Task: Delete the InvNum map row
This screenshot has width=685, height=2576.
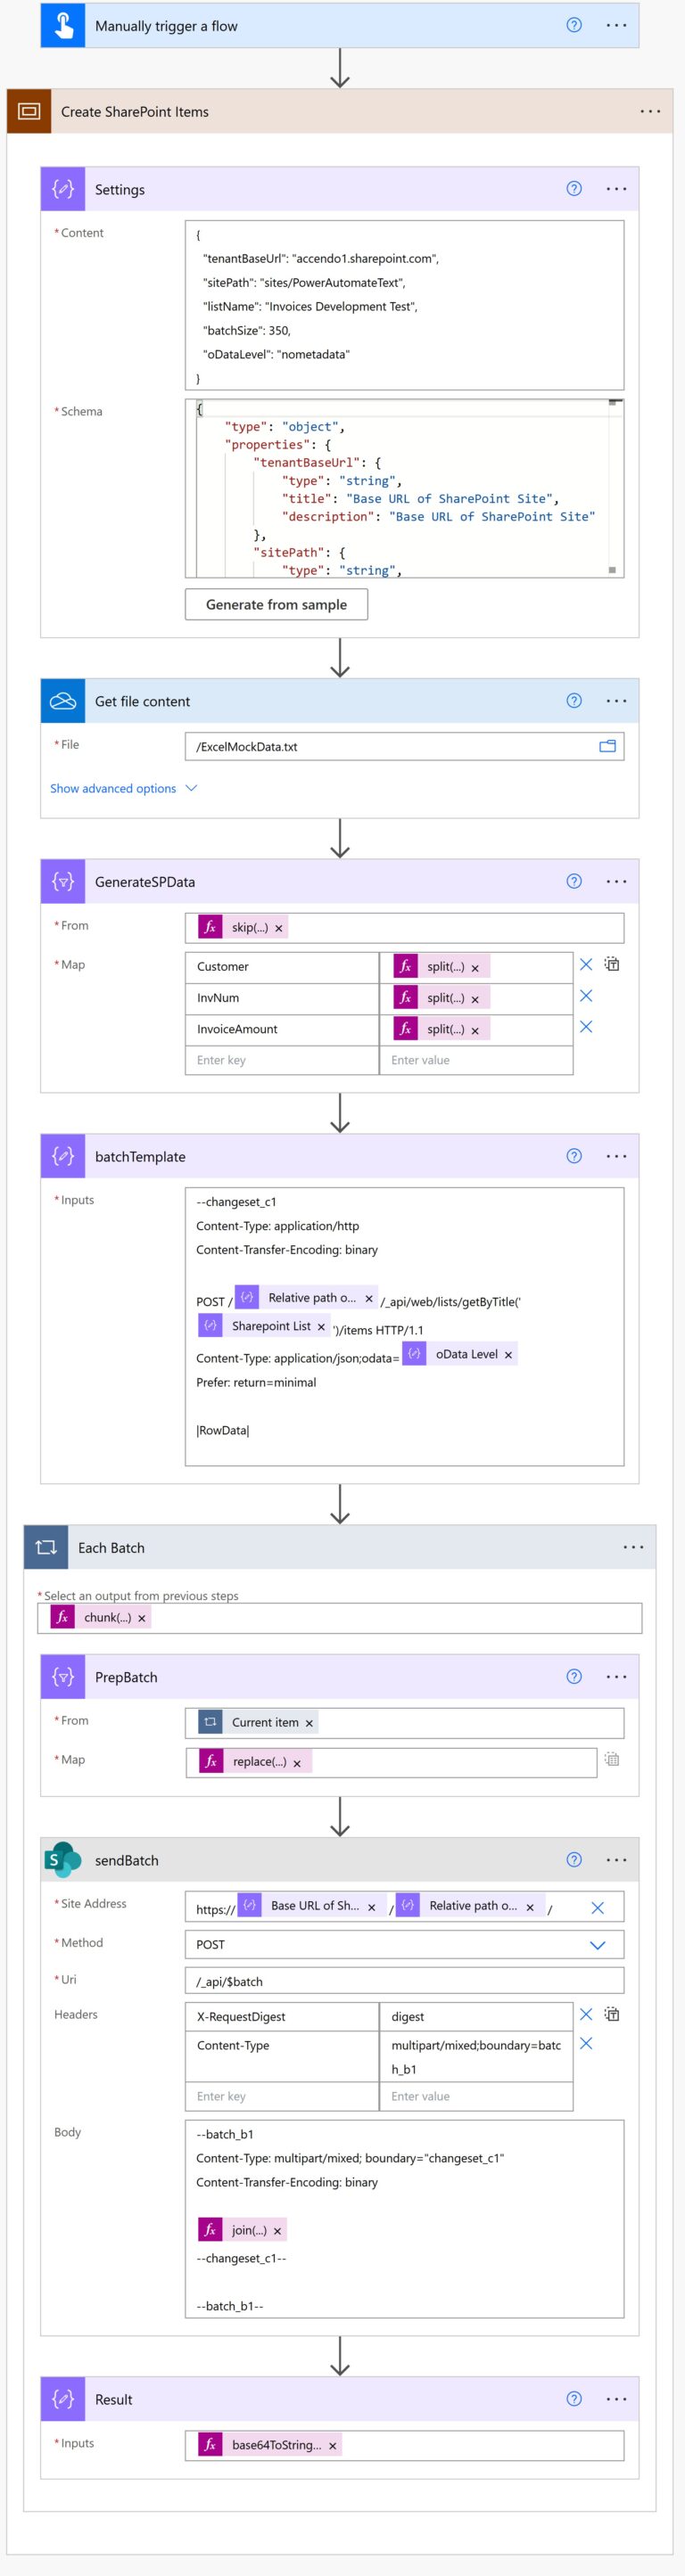Action: coord(586,996)
